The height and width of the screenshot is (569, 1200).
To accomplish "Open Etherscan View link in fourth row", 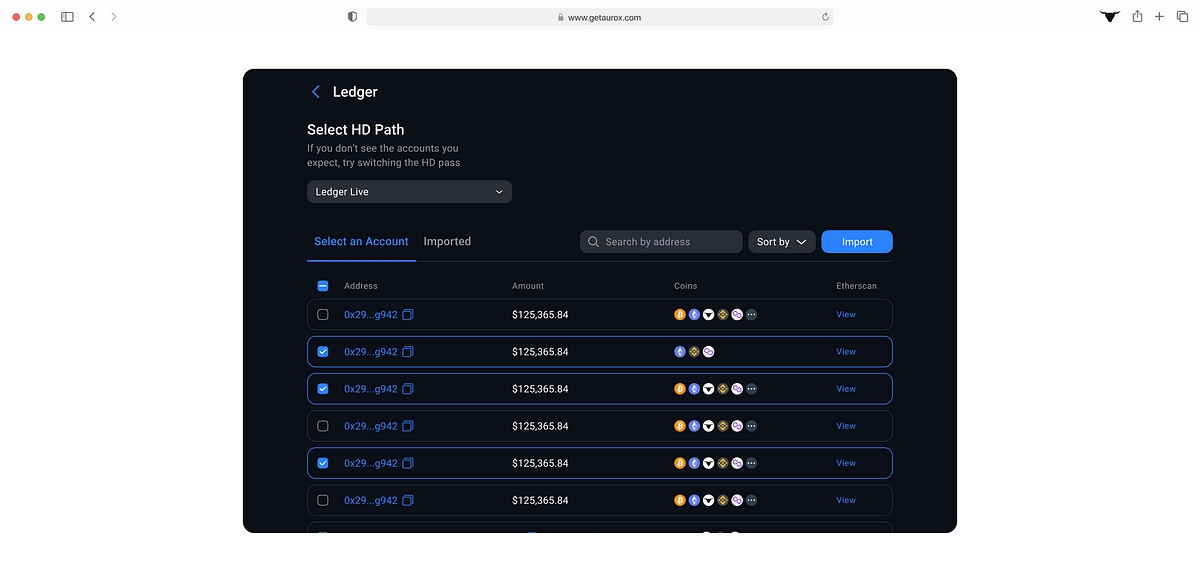I will coord(846,426).
